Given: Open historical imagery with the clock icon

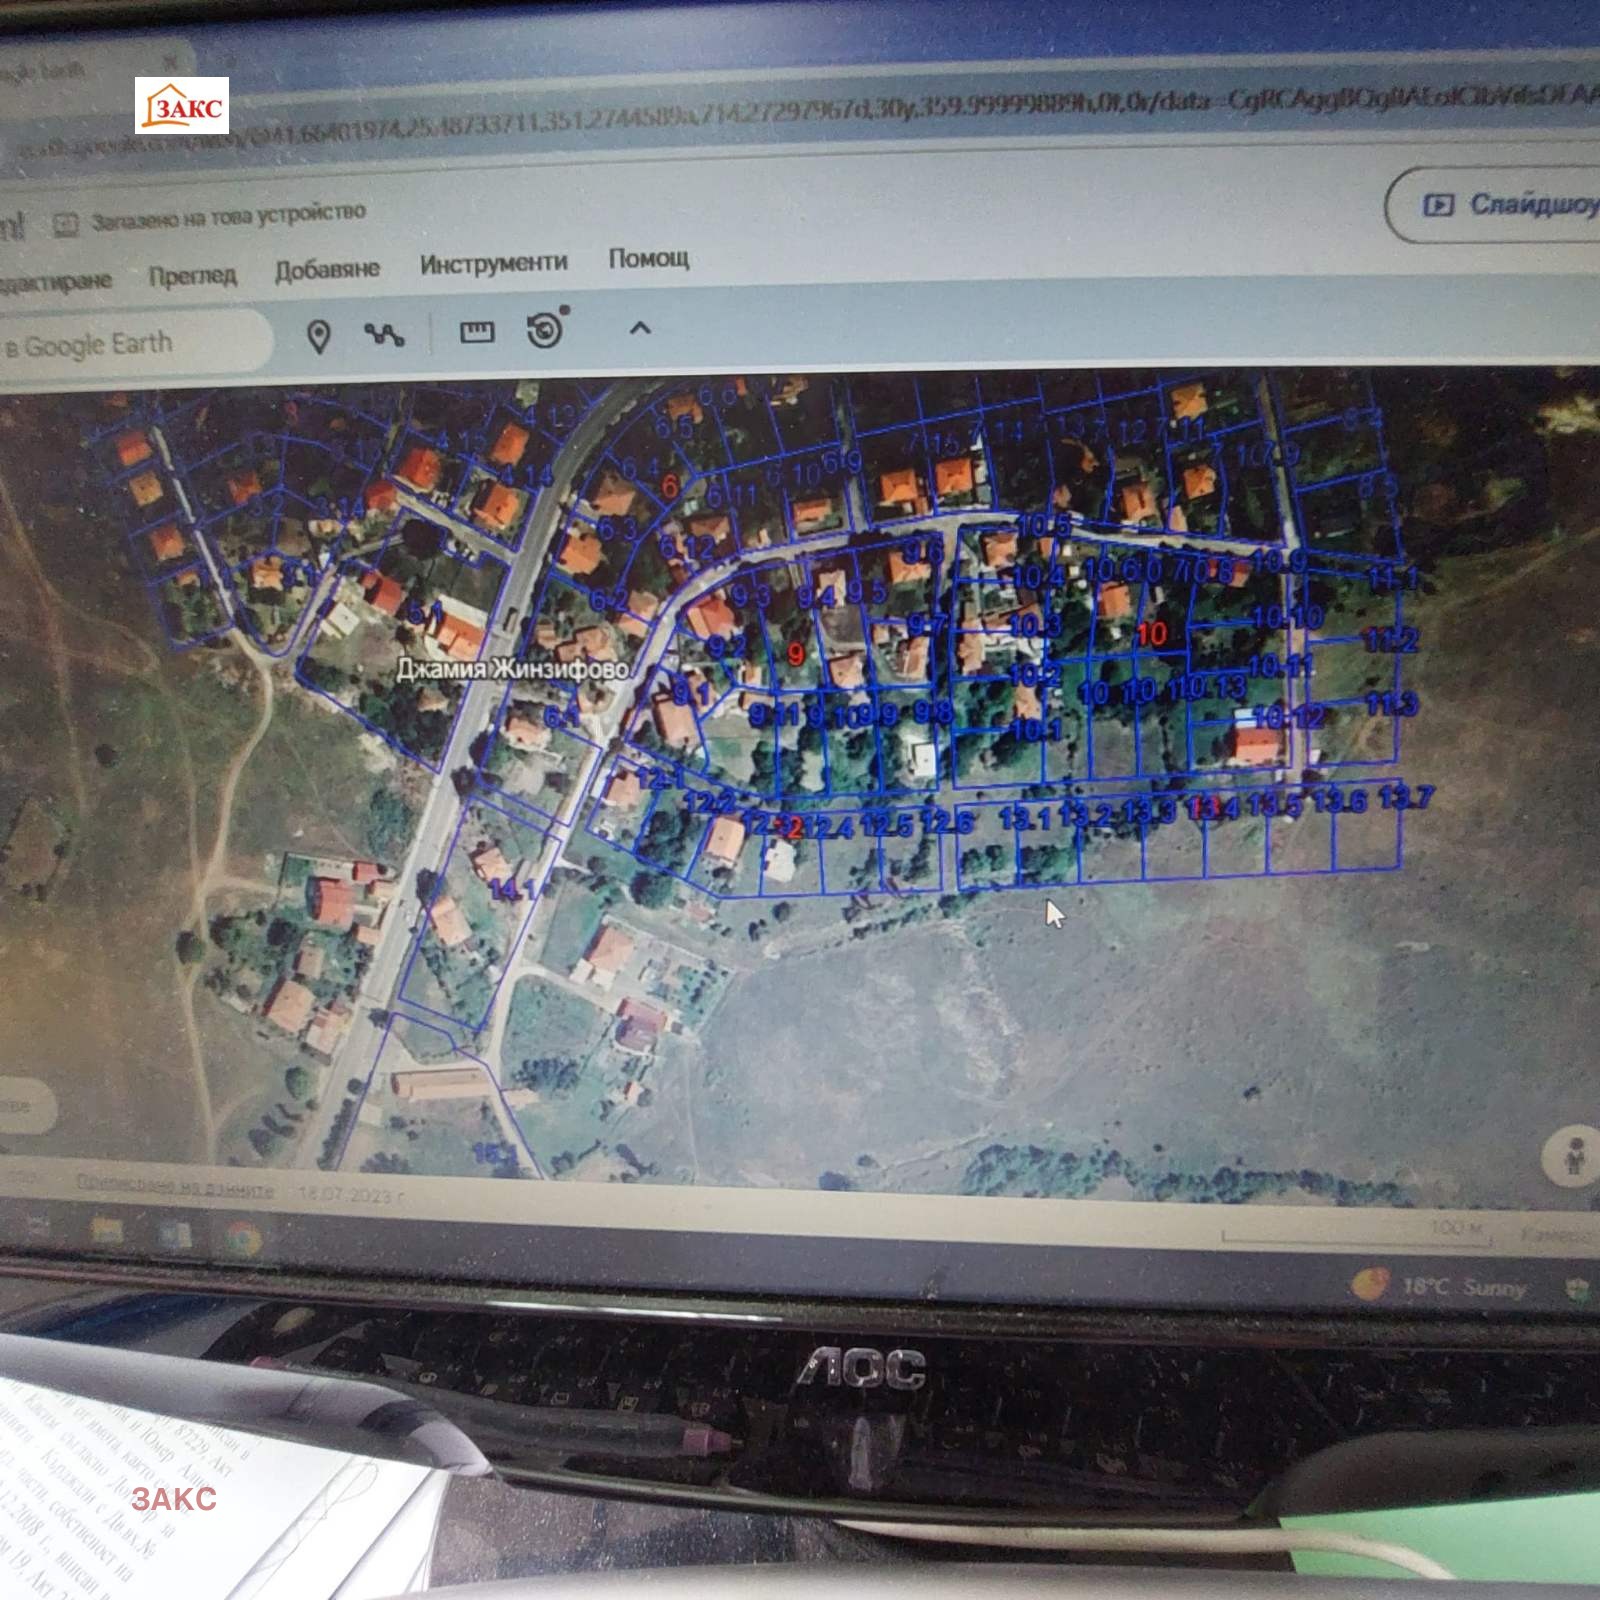Looking at the screenshot, I should click(x=546, y=329).
